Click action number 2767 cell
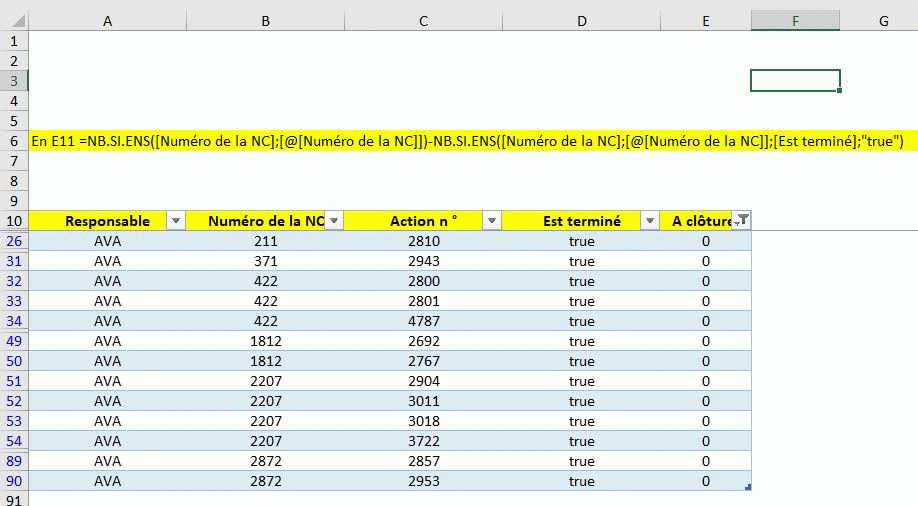This screenshot has width=918, height=506. (x=424, y=361)
